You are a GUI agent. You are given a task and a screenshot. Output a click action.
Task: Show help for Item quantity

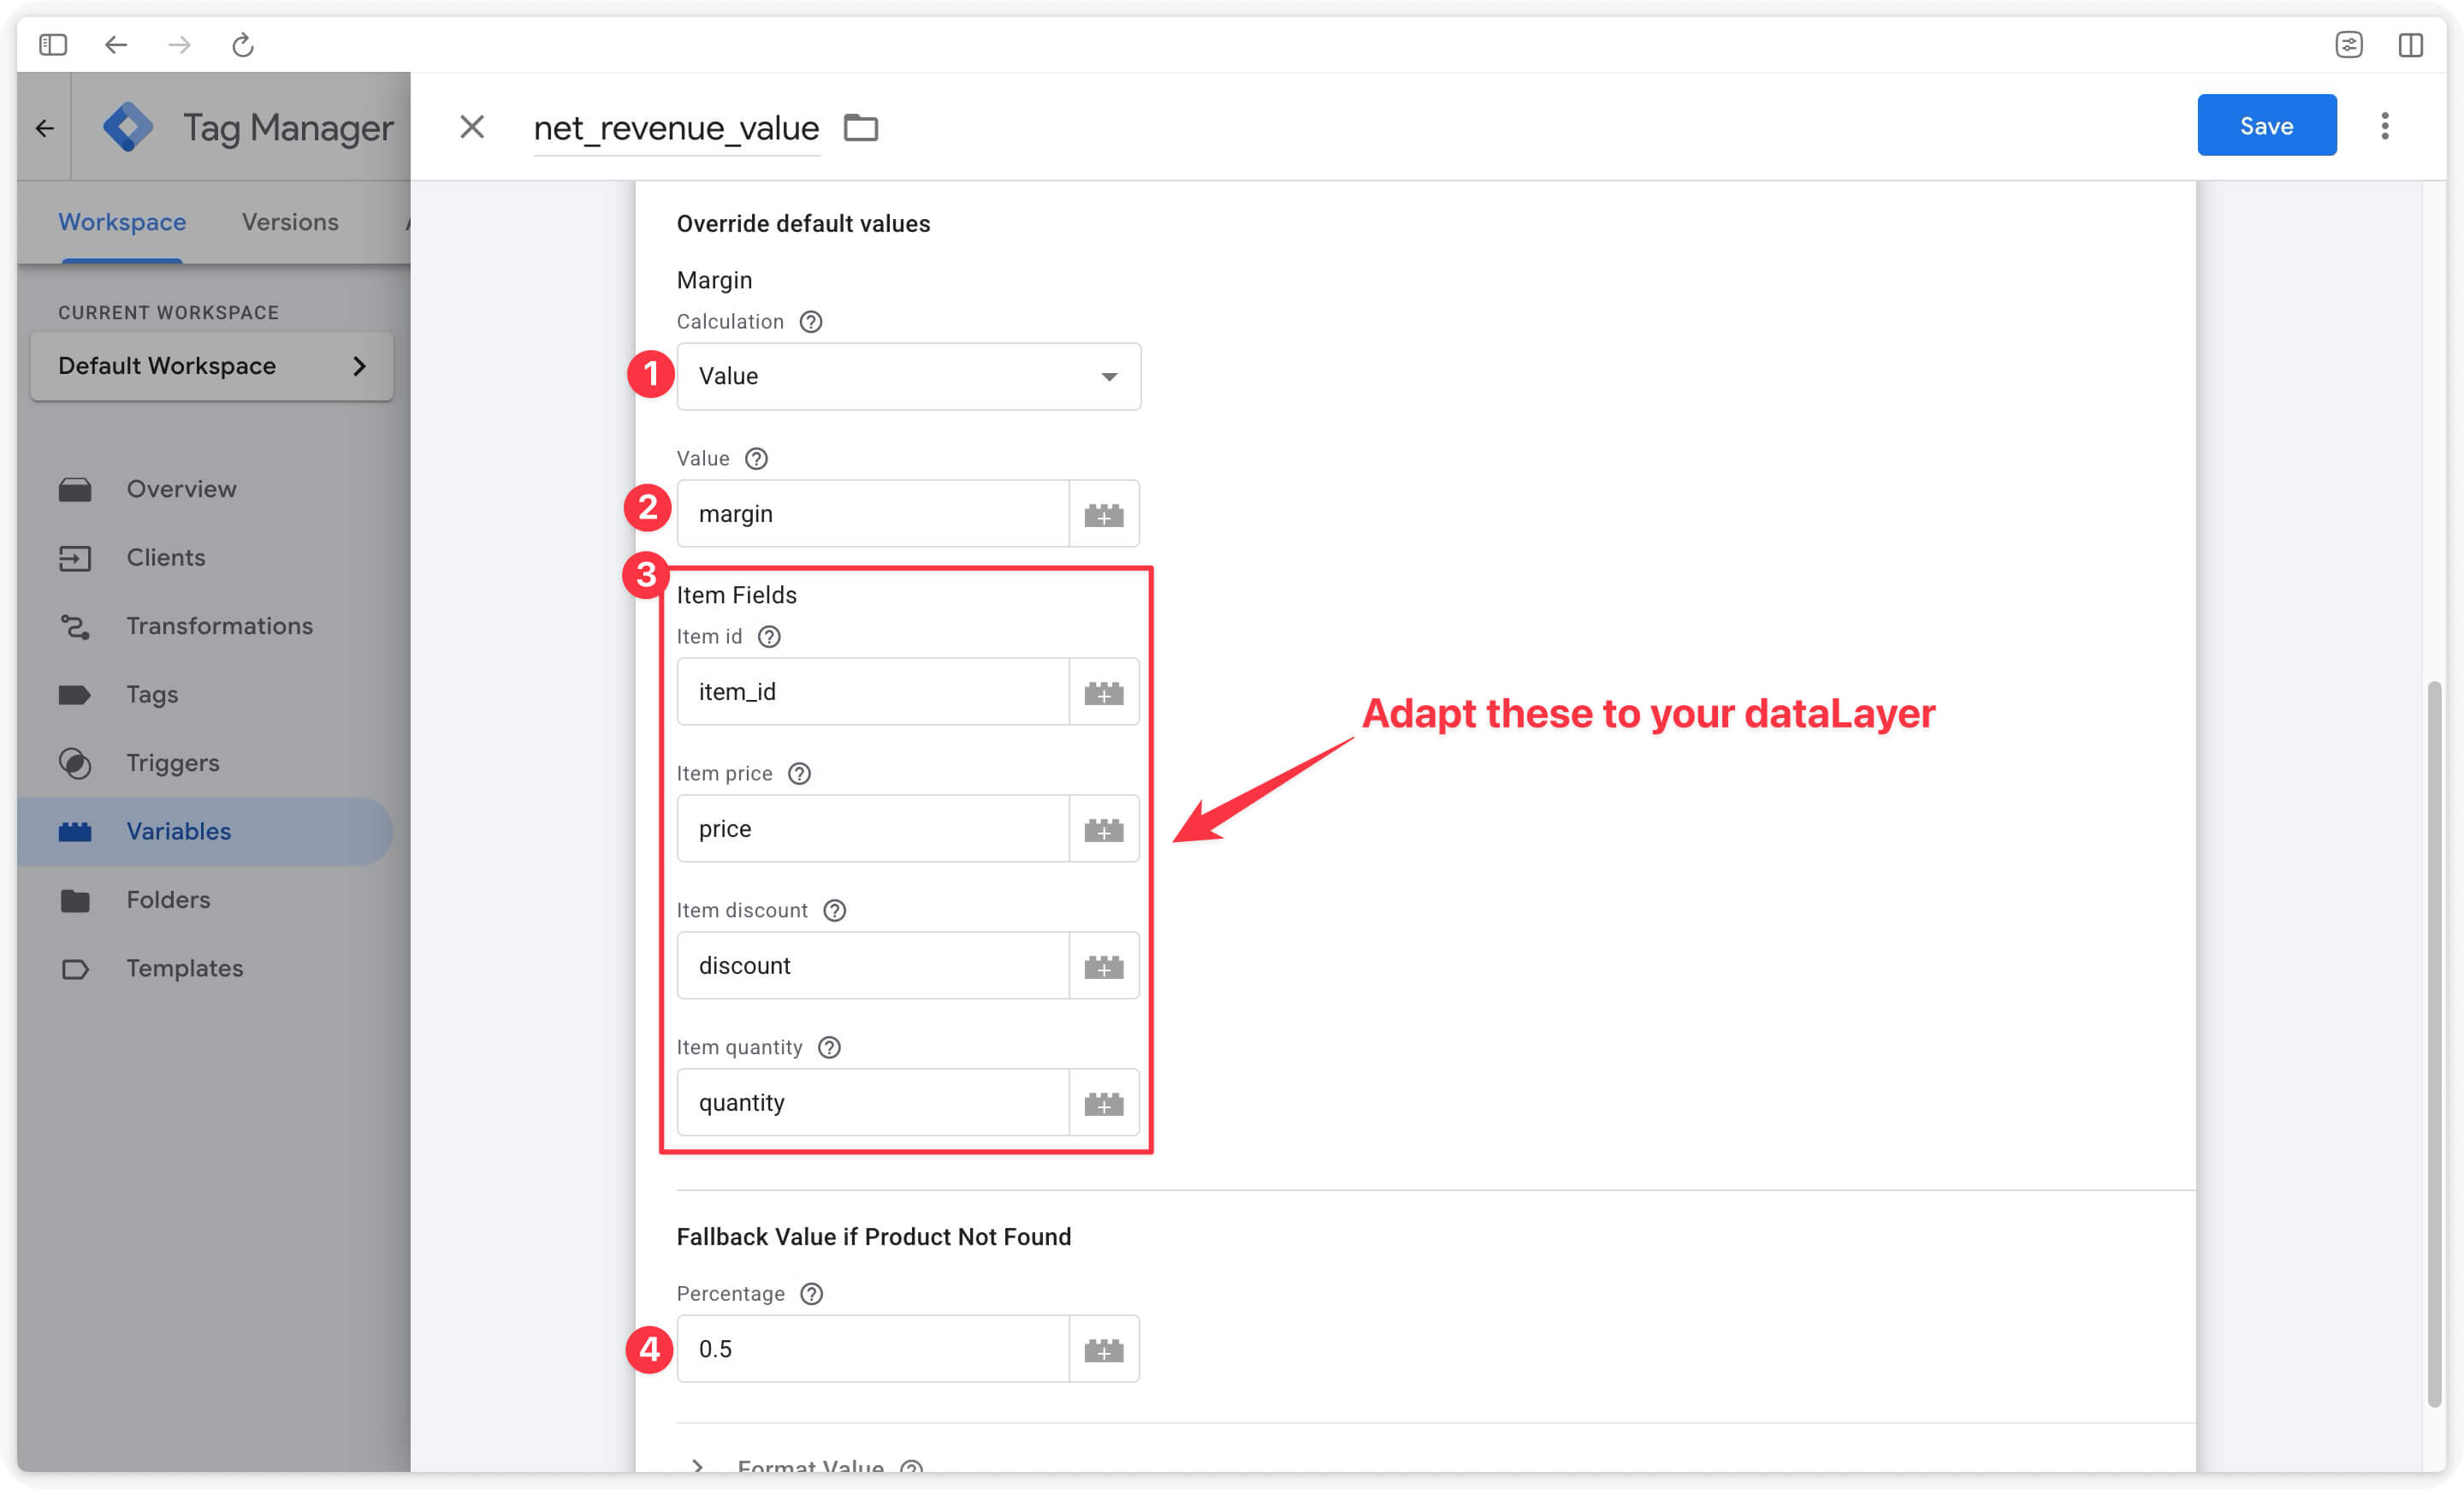829,1048
